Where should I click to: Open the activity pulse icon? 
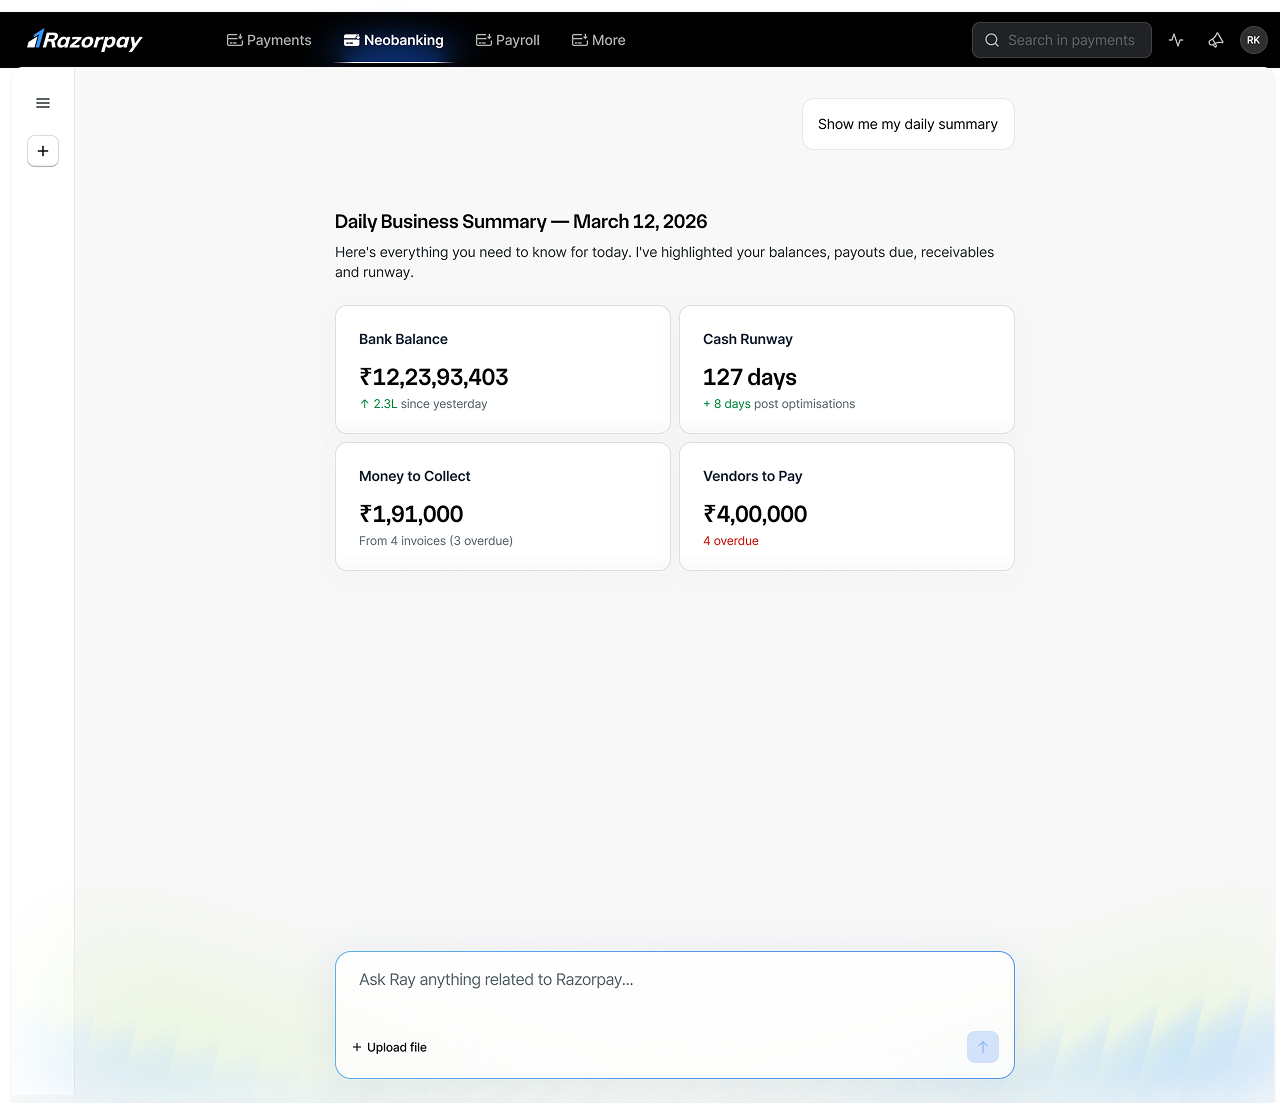(1176, 40)
